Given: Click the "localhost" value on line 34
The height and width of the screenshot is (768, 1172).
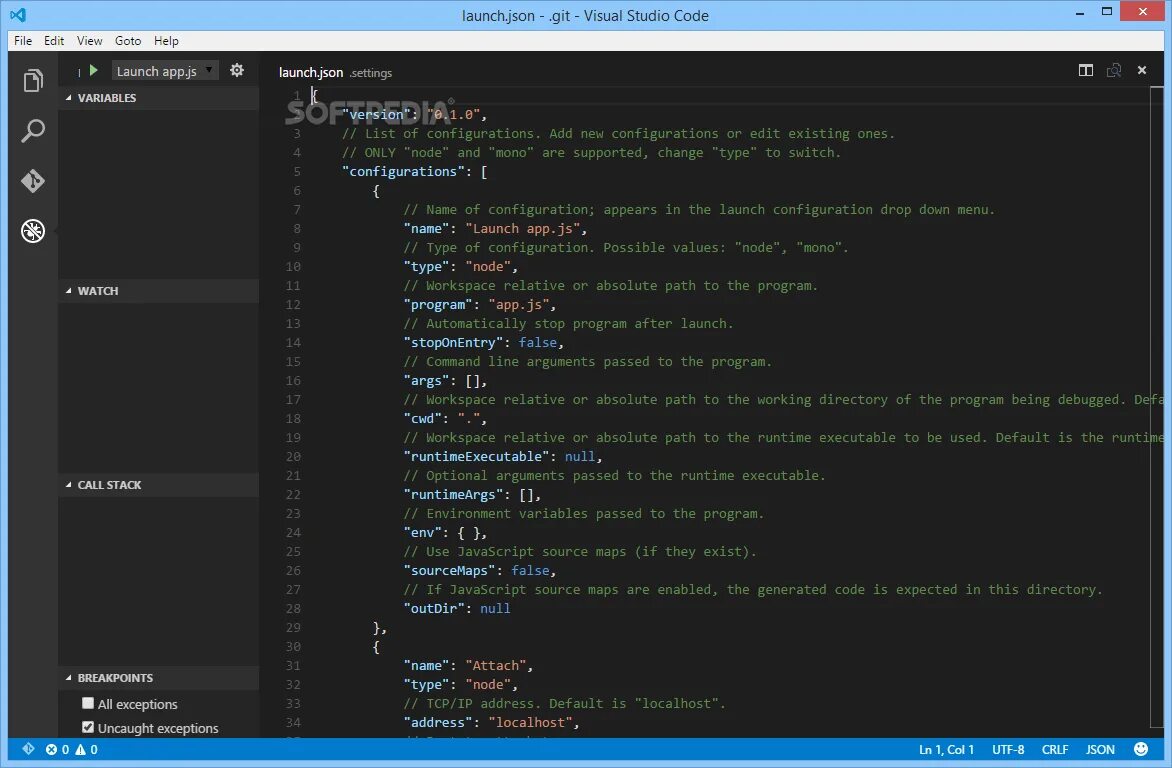Looking at the screenshot, I should [531, 722].
